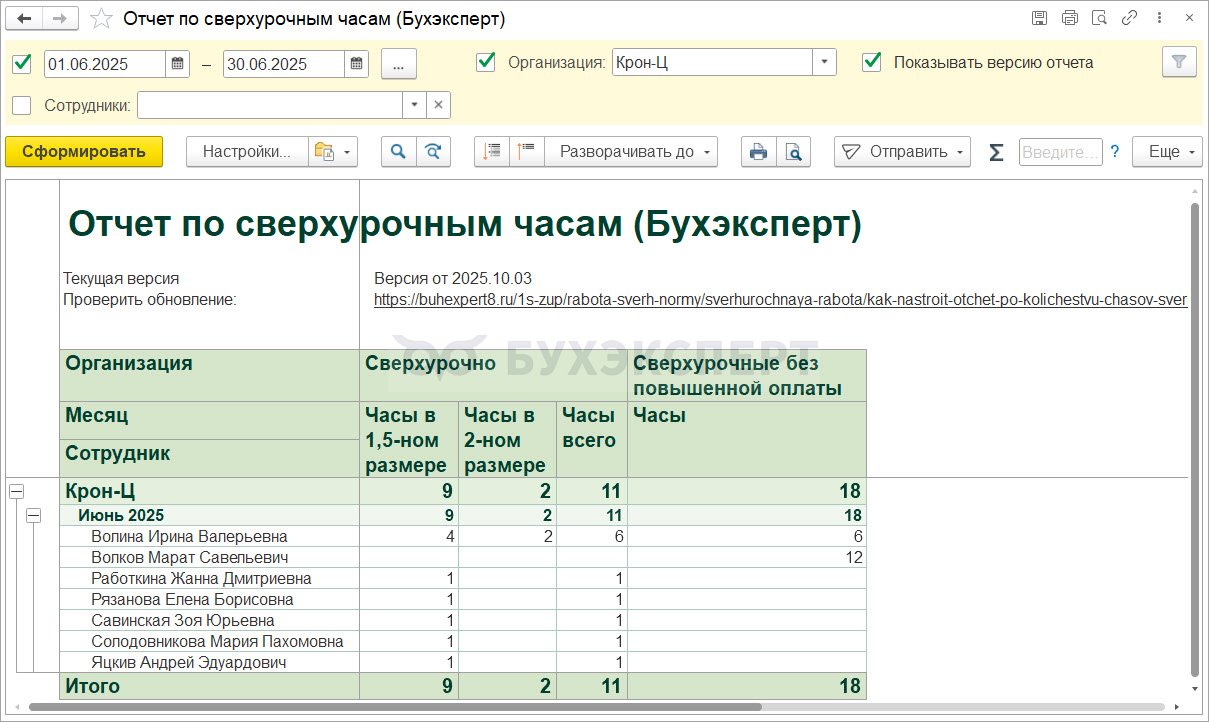The image size is (1209, 722).
Task: Open the start date calendar picker
Action: [x=178, y=63]
